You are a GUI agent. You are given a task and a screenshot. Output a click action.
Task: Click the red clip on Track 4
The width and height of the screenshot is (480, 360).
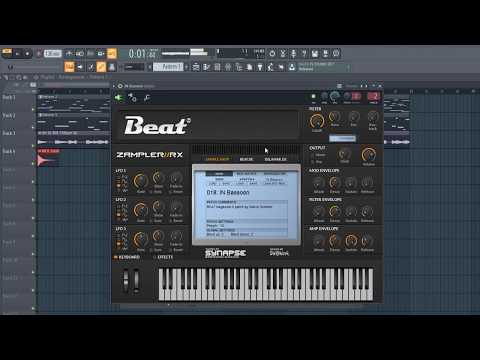pyautogui.click(x=48, y=158)
